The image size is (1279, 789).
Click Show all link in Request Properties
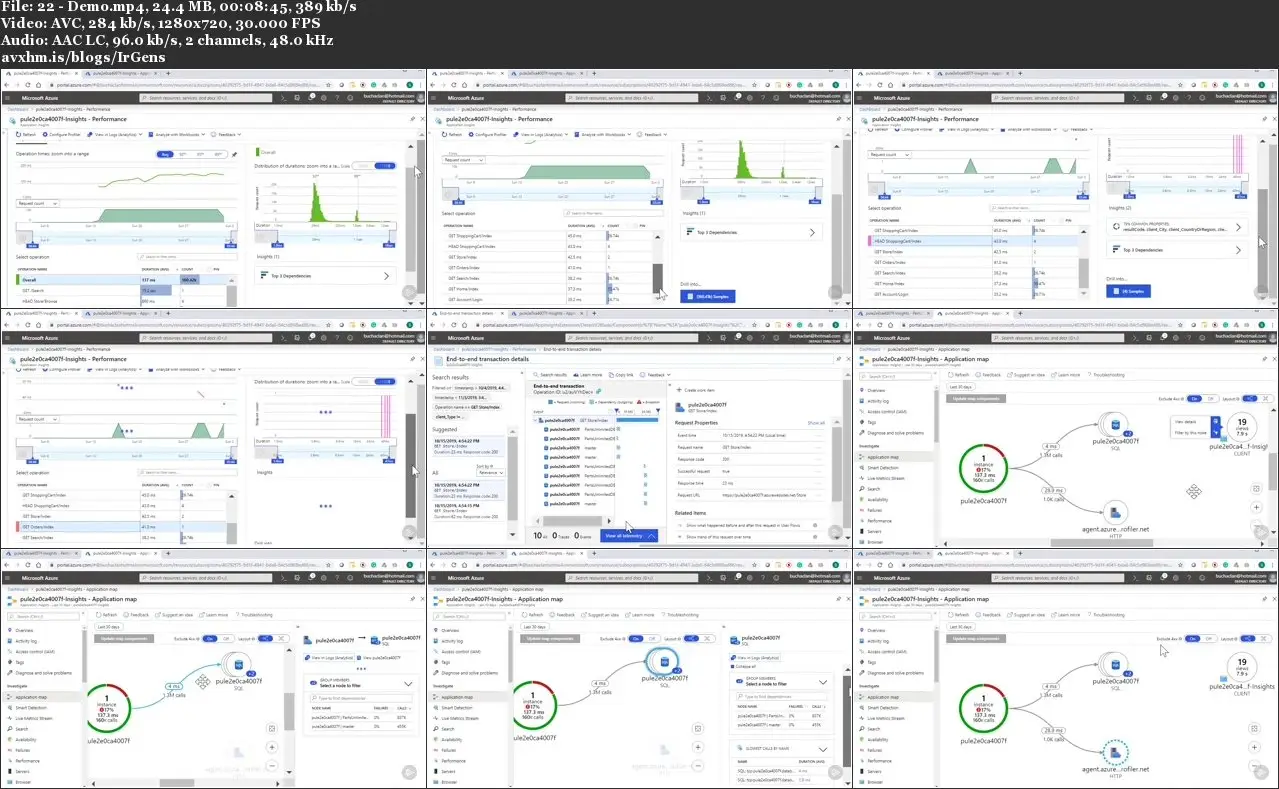[x=816, y=423]
